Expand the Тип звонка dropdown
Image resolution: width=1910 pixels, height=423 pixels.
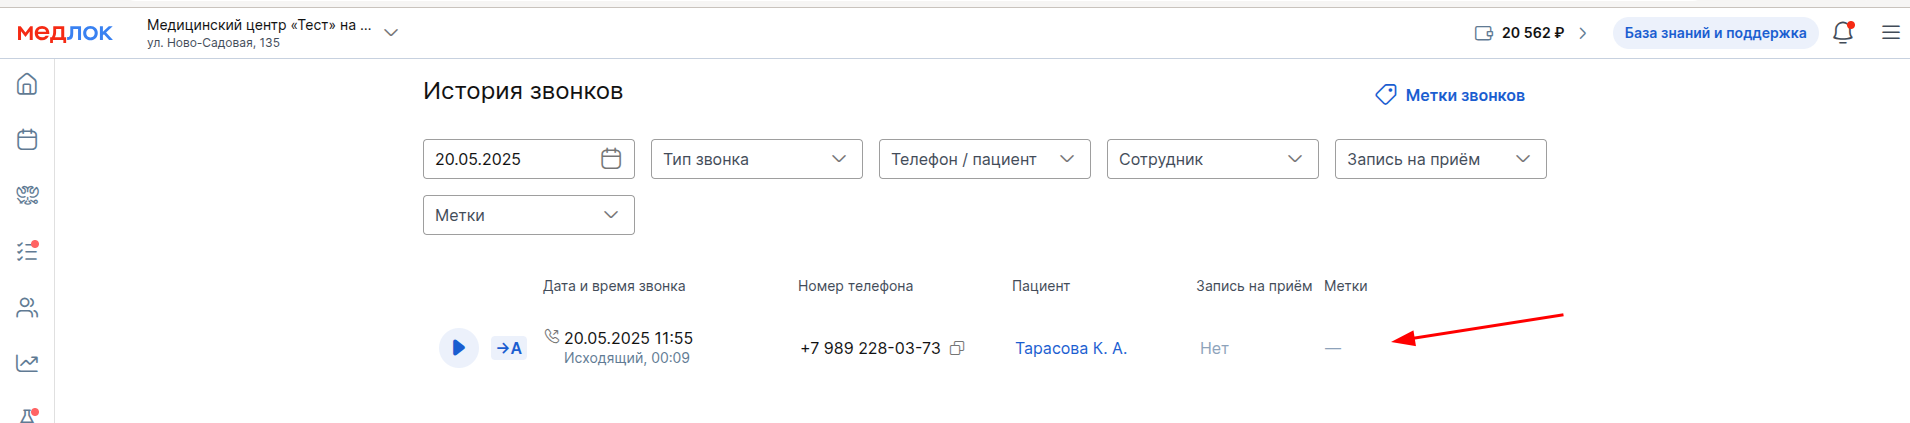757,159
